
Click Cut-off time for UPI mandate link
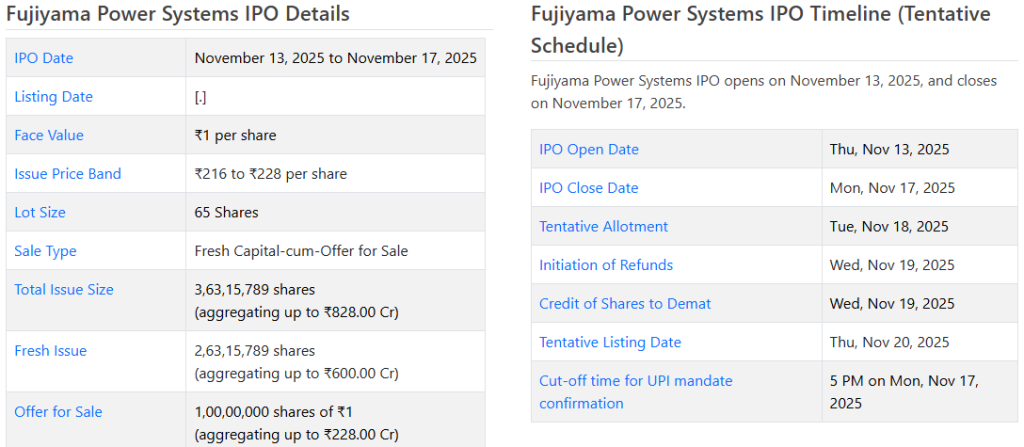[636, 392]
